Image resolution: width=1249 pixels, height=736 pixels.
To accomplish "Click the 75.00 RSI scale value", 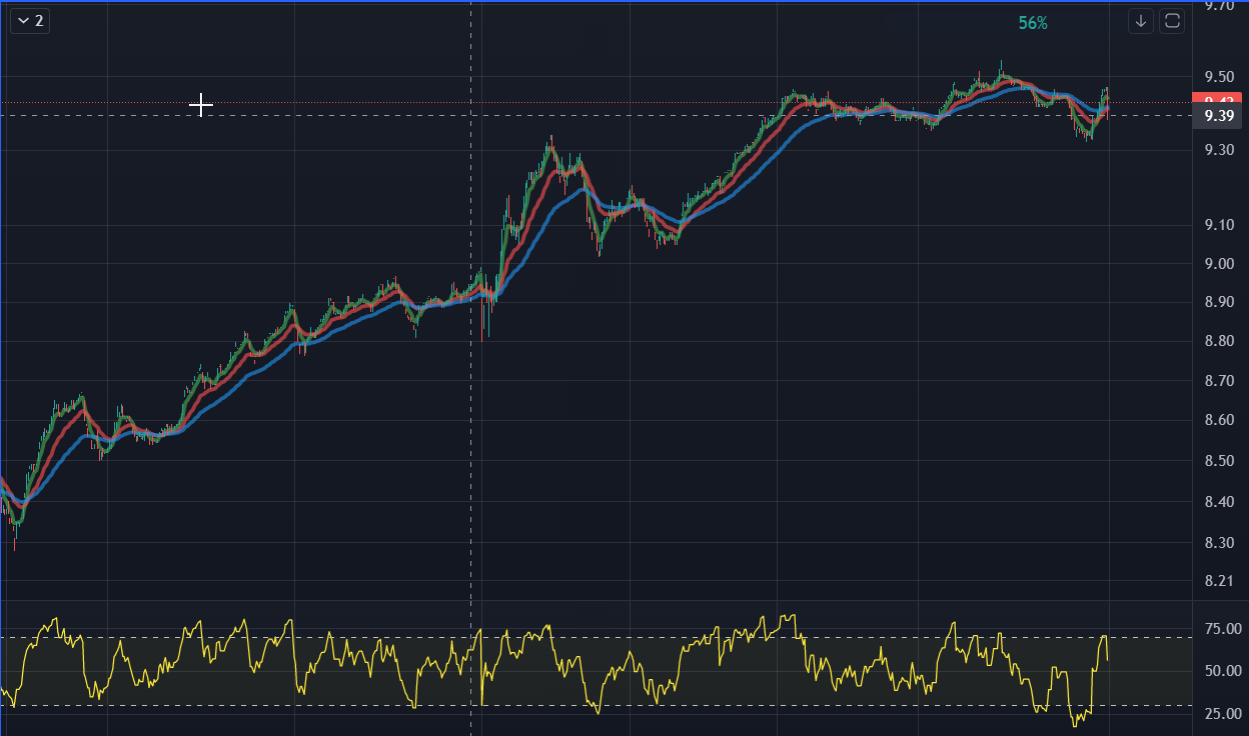I will pyautogui.click(x=1222, y=629).
